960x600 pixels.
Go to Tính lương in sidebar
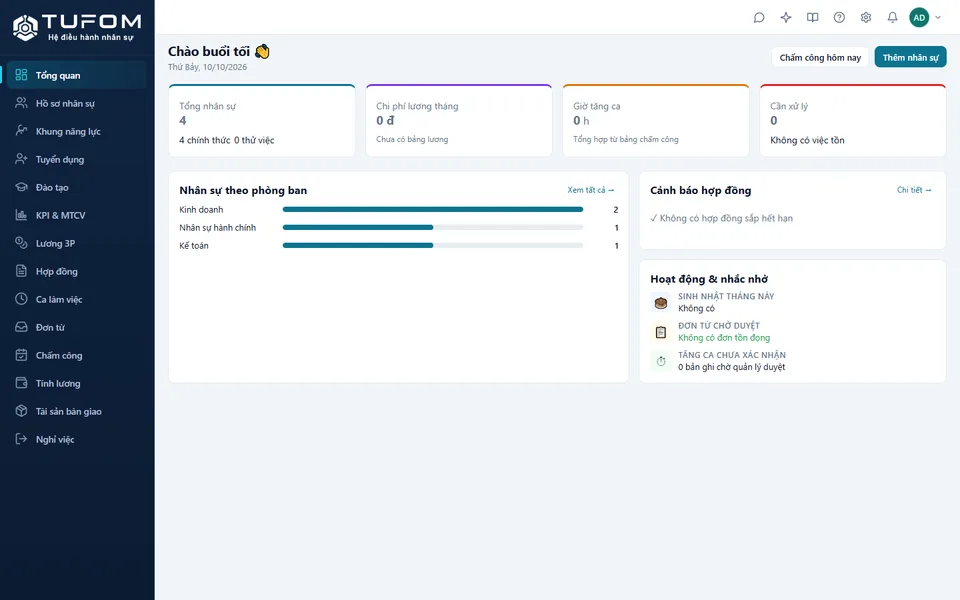click(x=77, y=383)
